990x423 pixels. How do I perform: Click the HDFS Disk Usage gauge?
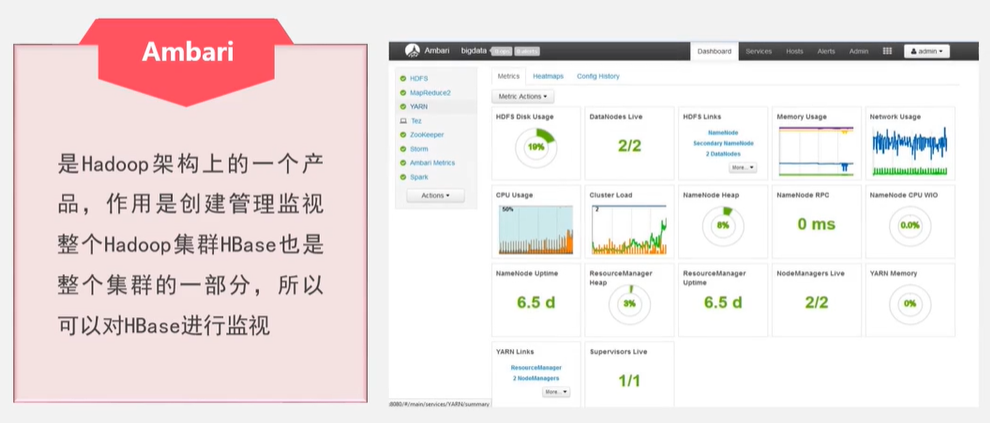tap(536, 147)
